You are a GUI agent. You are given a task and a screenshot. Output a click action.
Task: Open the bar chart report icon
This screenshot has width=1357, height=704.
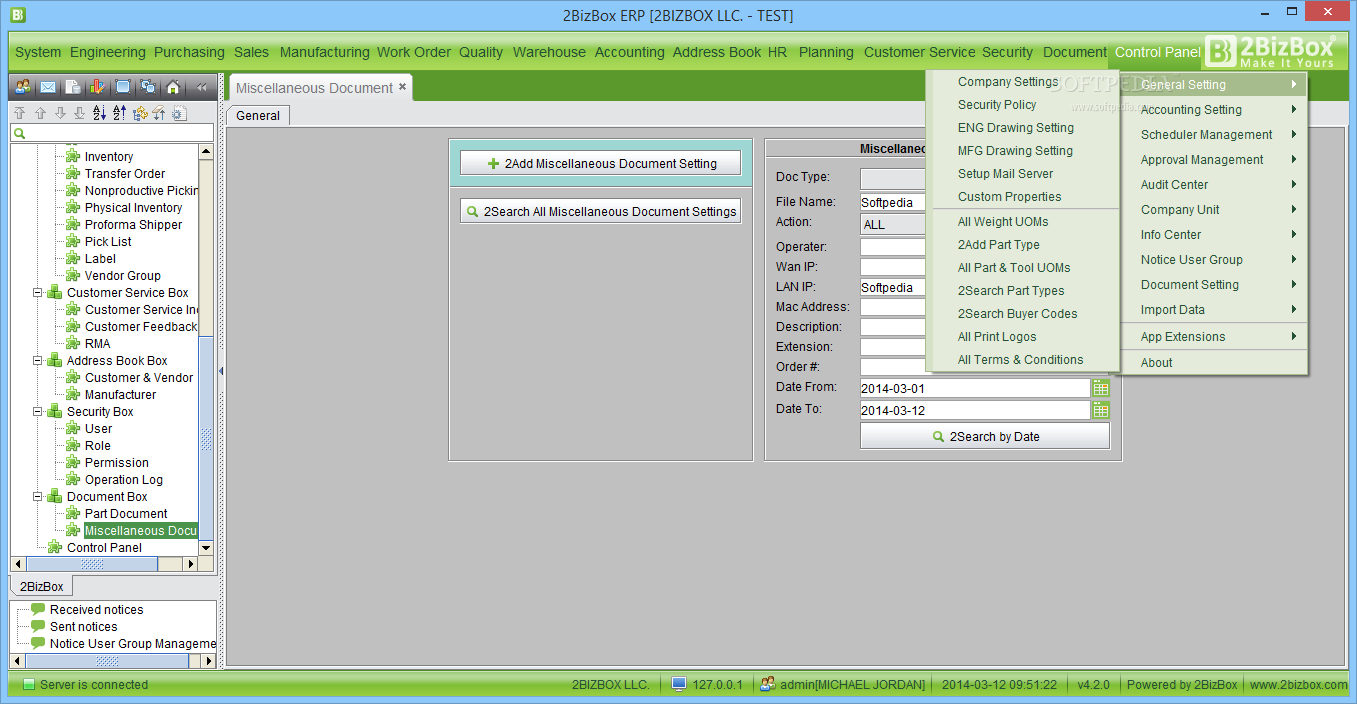coord(97,87)
